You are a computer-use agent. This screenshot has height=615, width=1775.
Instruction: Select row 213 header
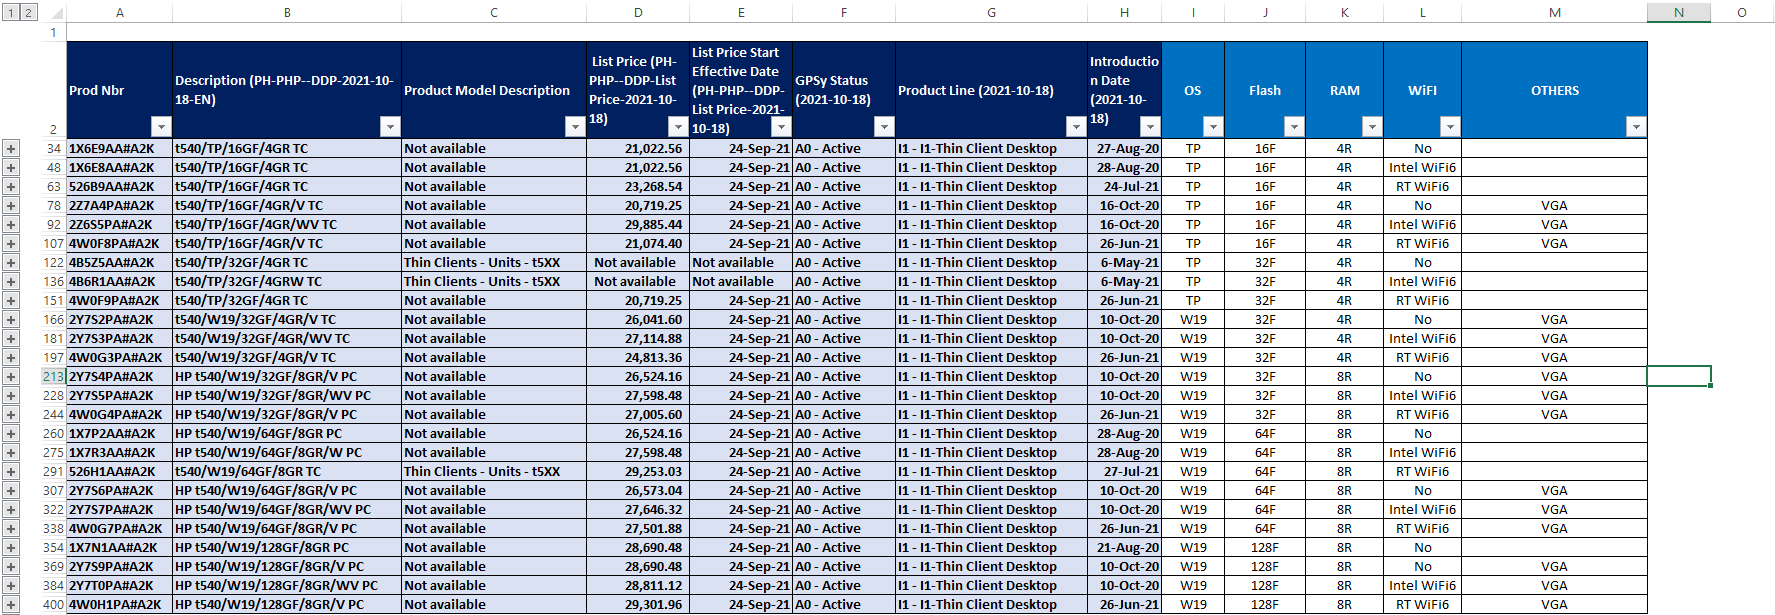click(x=53, y=377)
